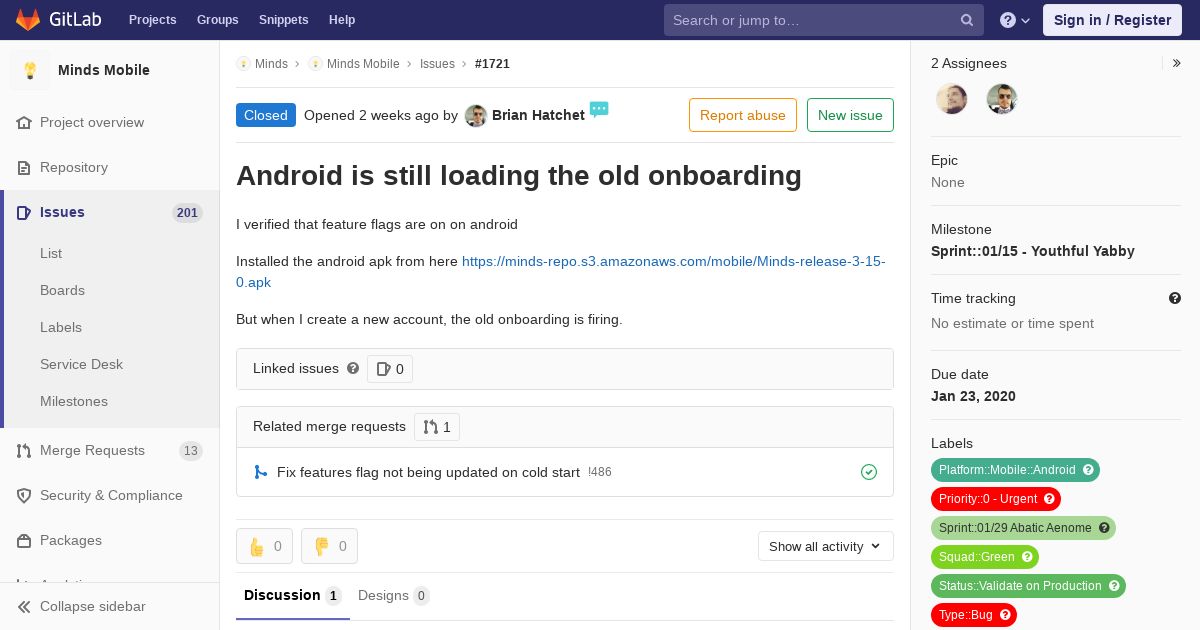Click the Issues breadcrumb link
This screenshot has height=630, width=1200.
pos(437,64)
